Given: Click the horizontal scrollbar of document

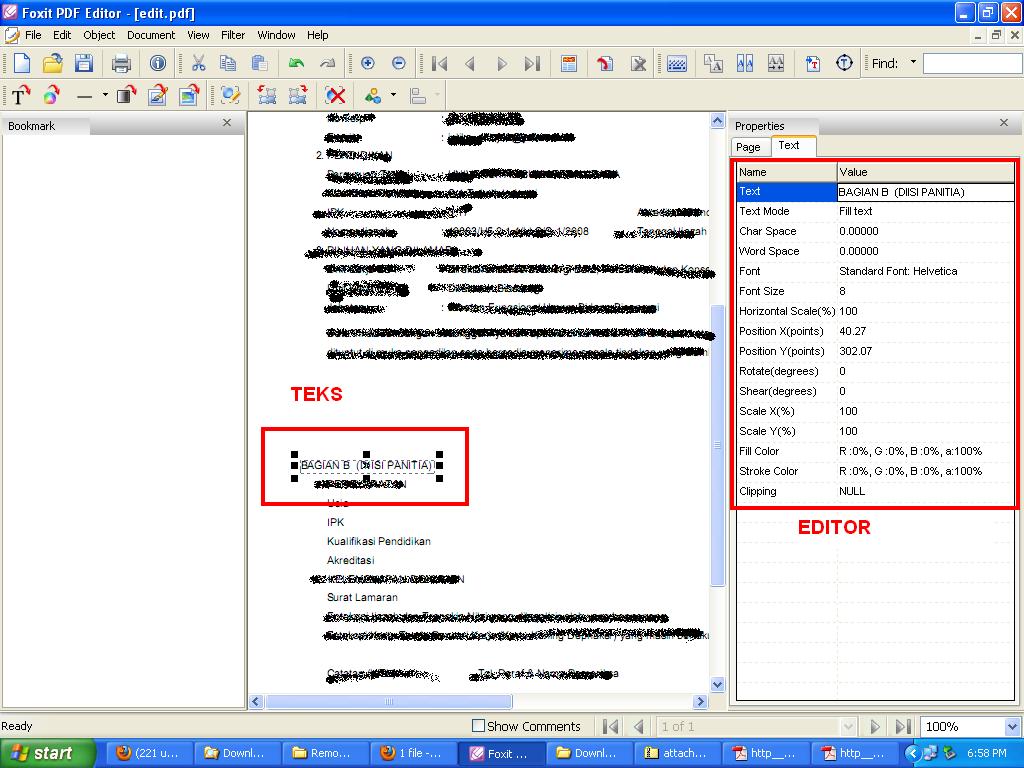Looking at the screenshot, I should [x=389, y=701].
